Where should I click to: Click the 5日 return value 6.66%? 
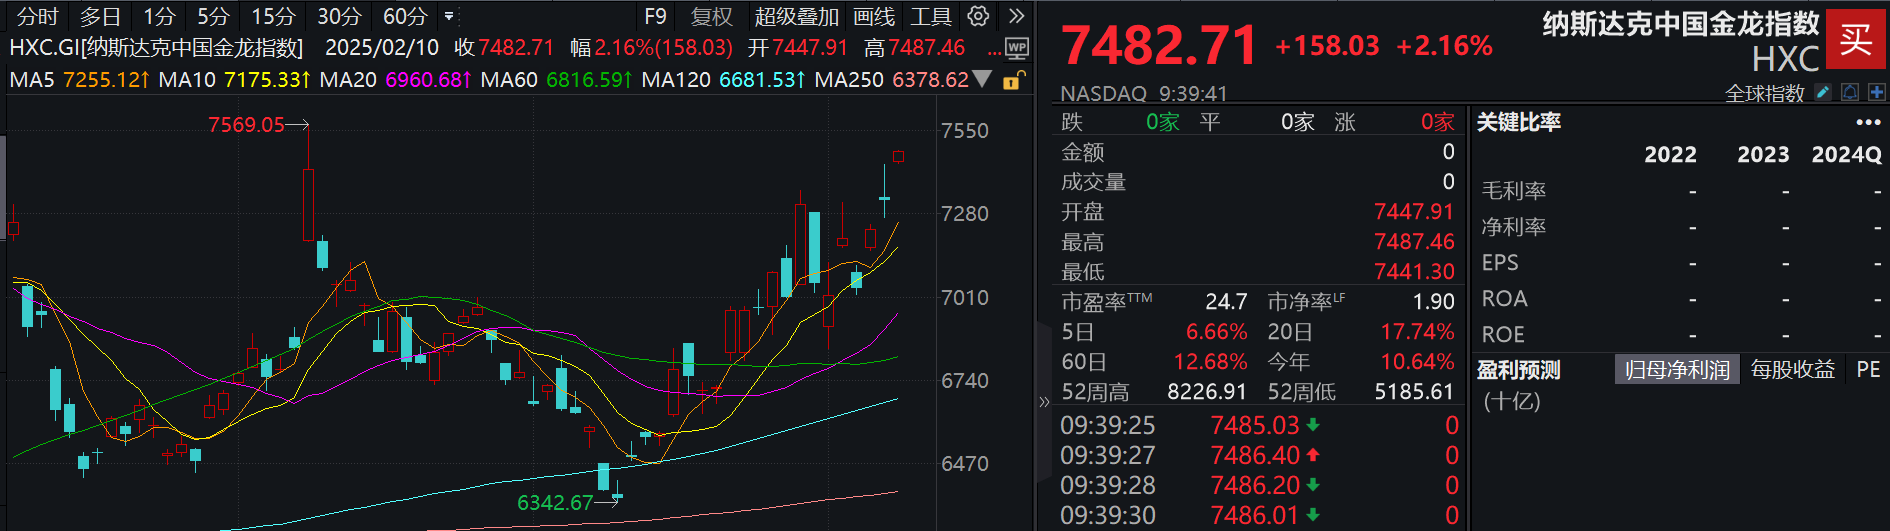[1216, 332]
